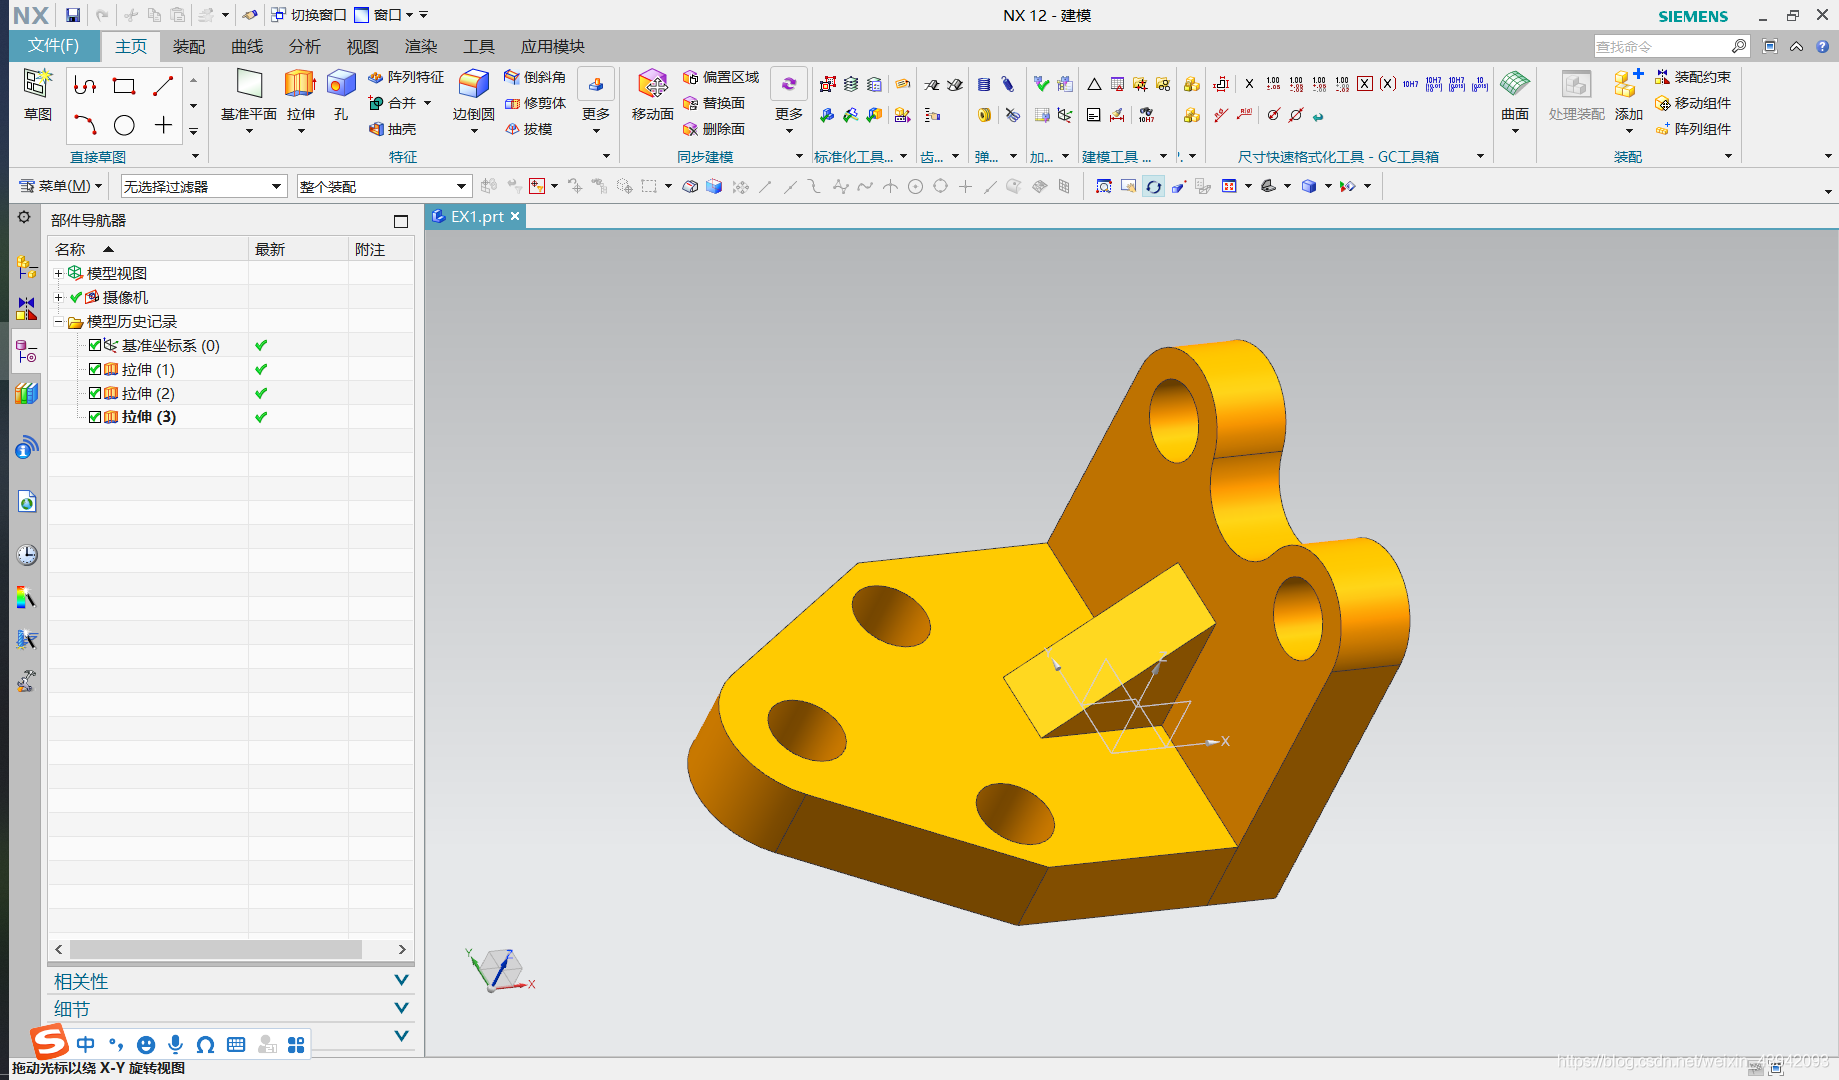Click the Move Component (移动组件) tool
Image resolution: width=1839 pixels, height=1080 pixels.
click(x=1693, y=103)
